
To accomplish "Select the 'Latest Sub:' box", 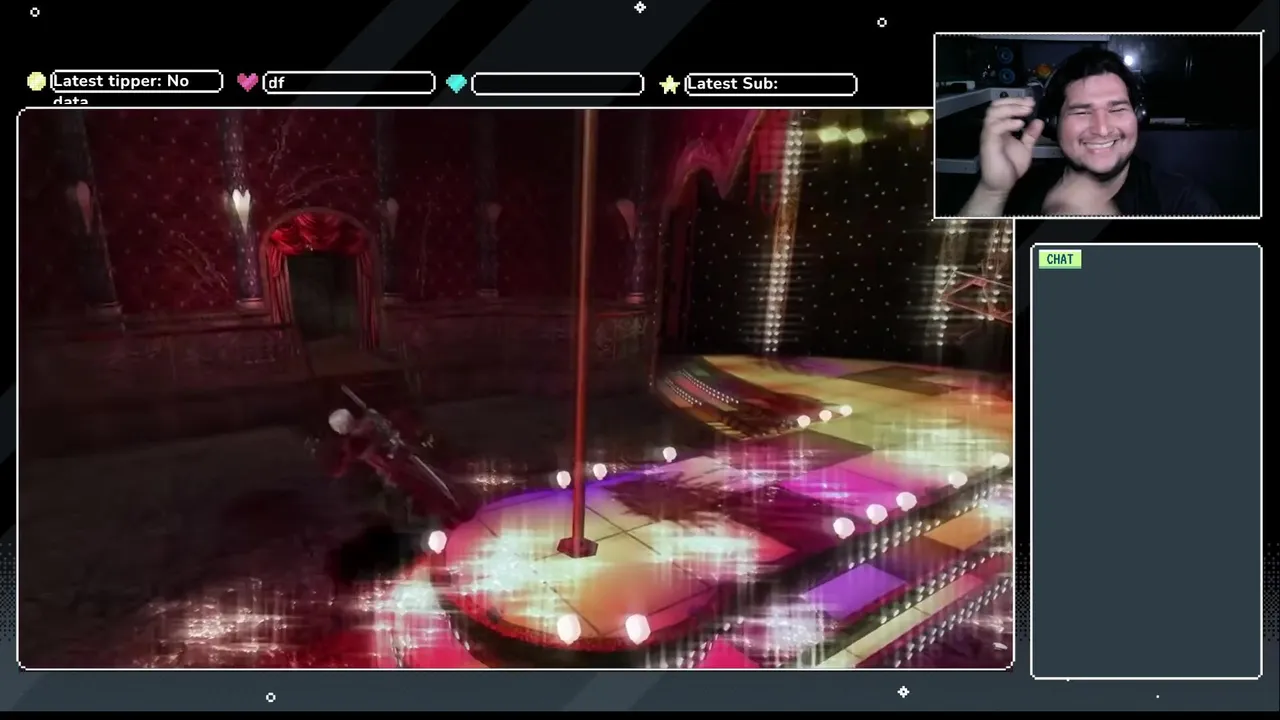I will pos(770,84).
